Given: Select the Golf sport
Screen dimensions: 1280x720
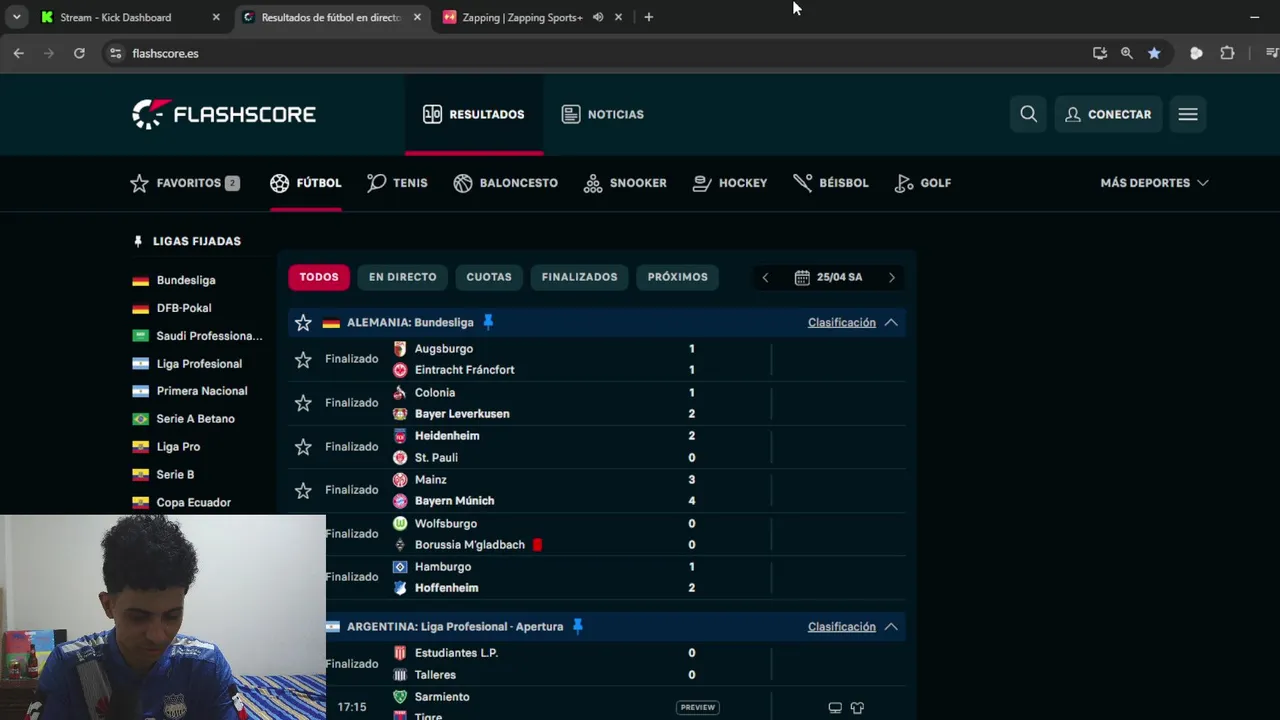Looking at the screenshot, I should (x=923, y=183).
